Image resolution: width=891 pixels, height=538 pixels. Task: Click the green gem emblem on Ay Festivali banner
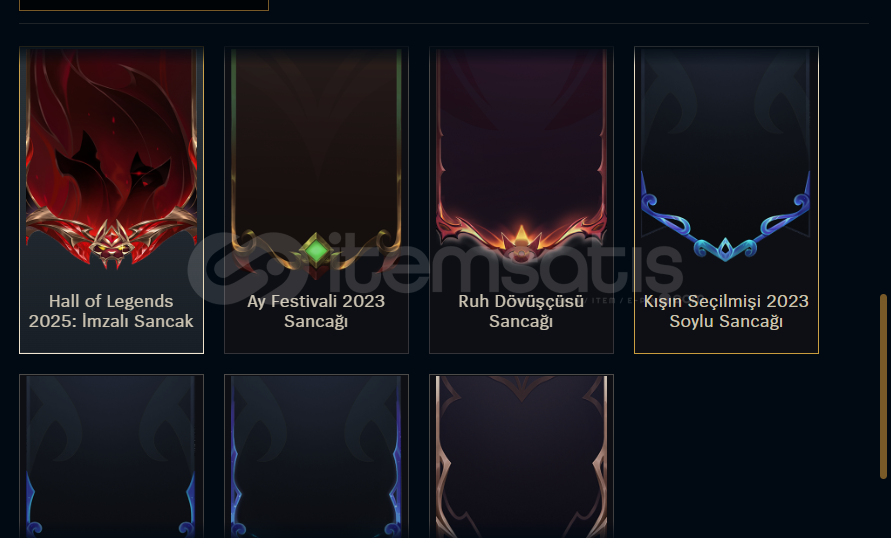pyautogui.click(x=317, y=251)
